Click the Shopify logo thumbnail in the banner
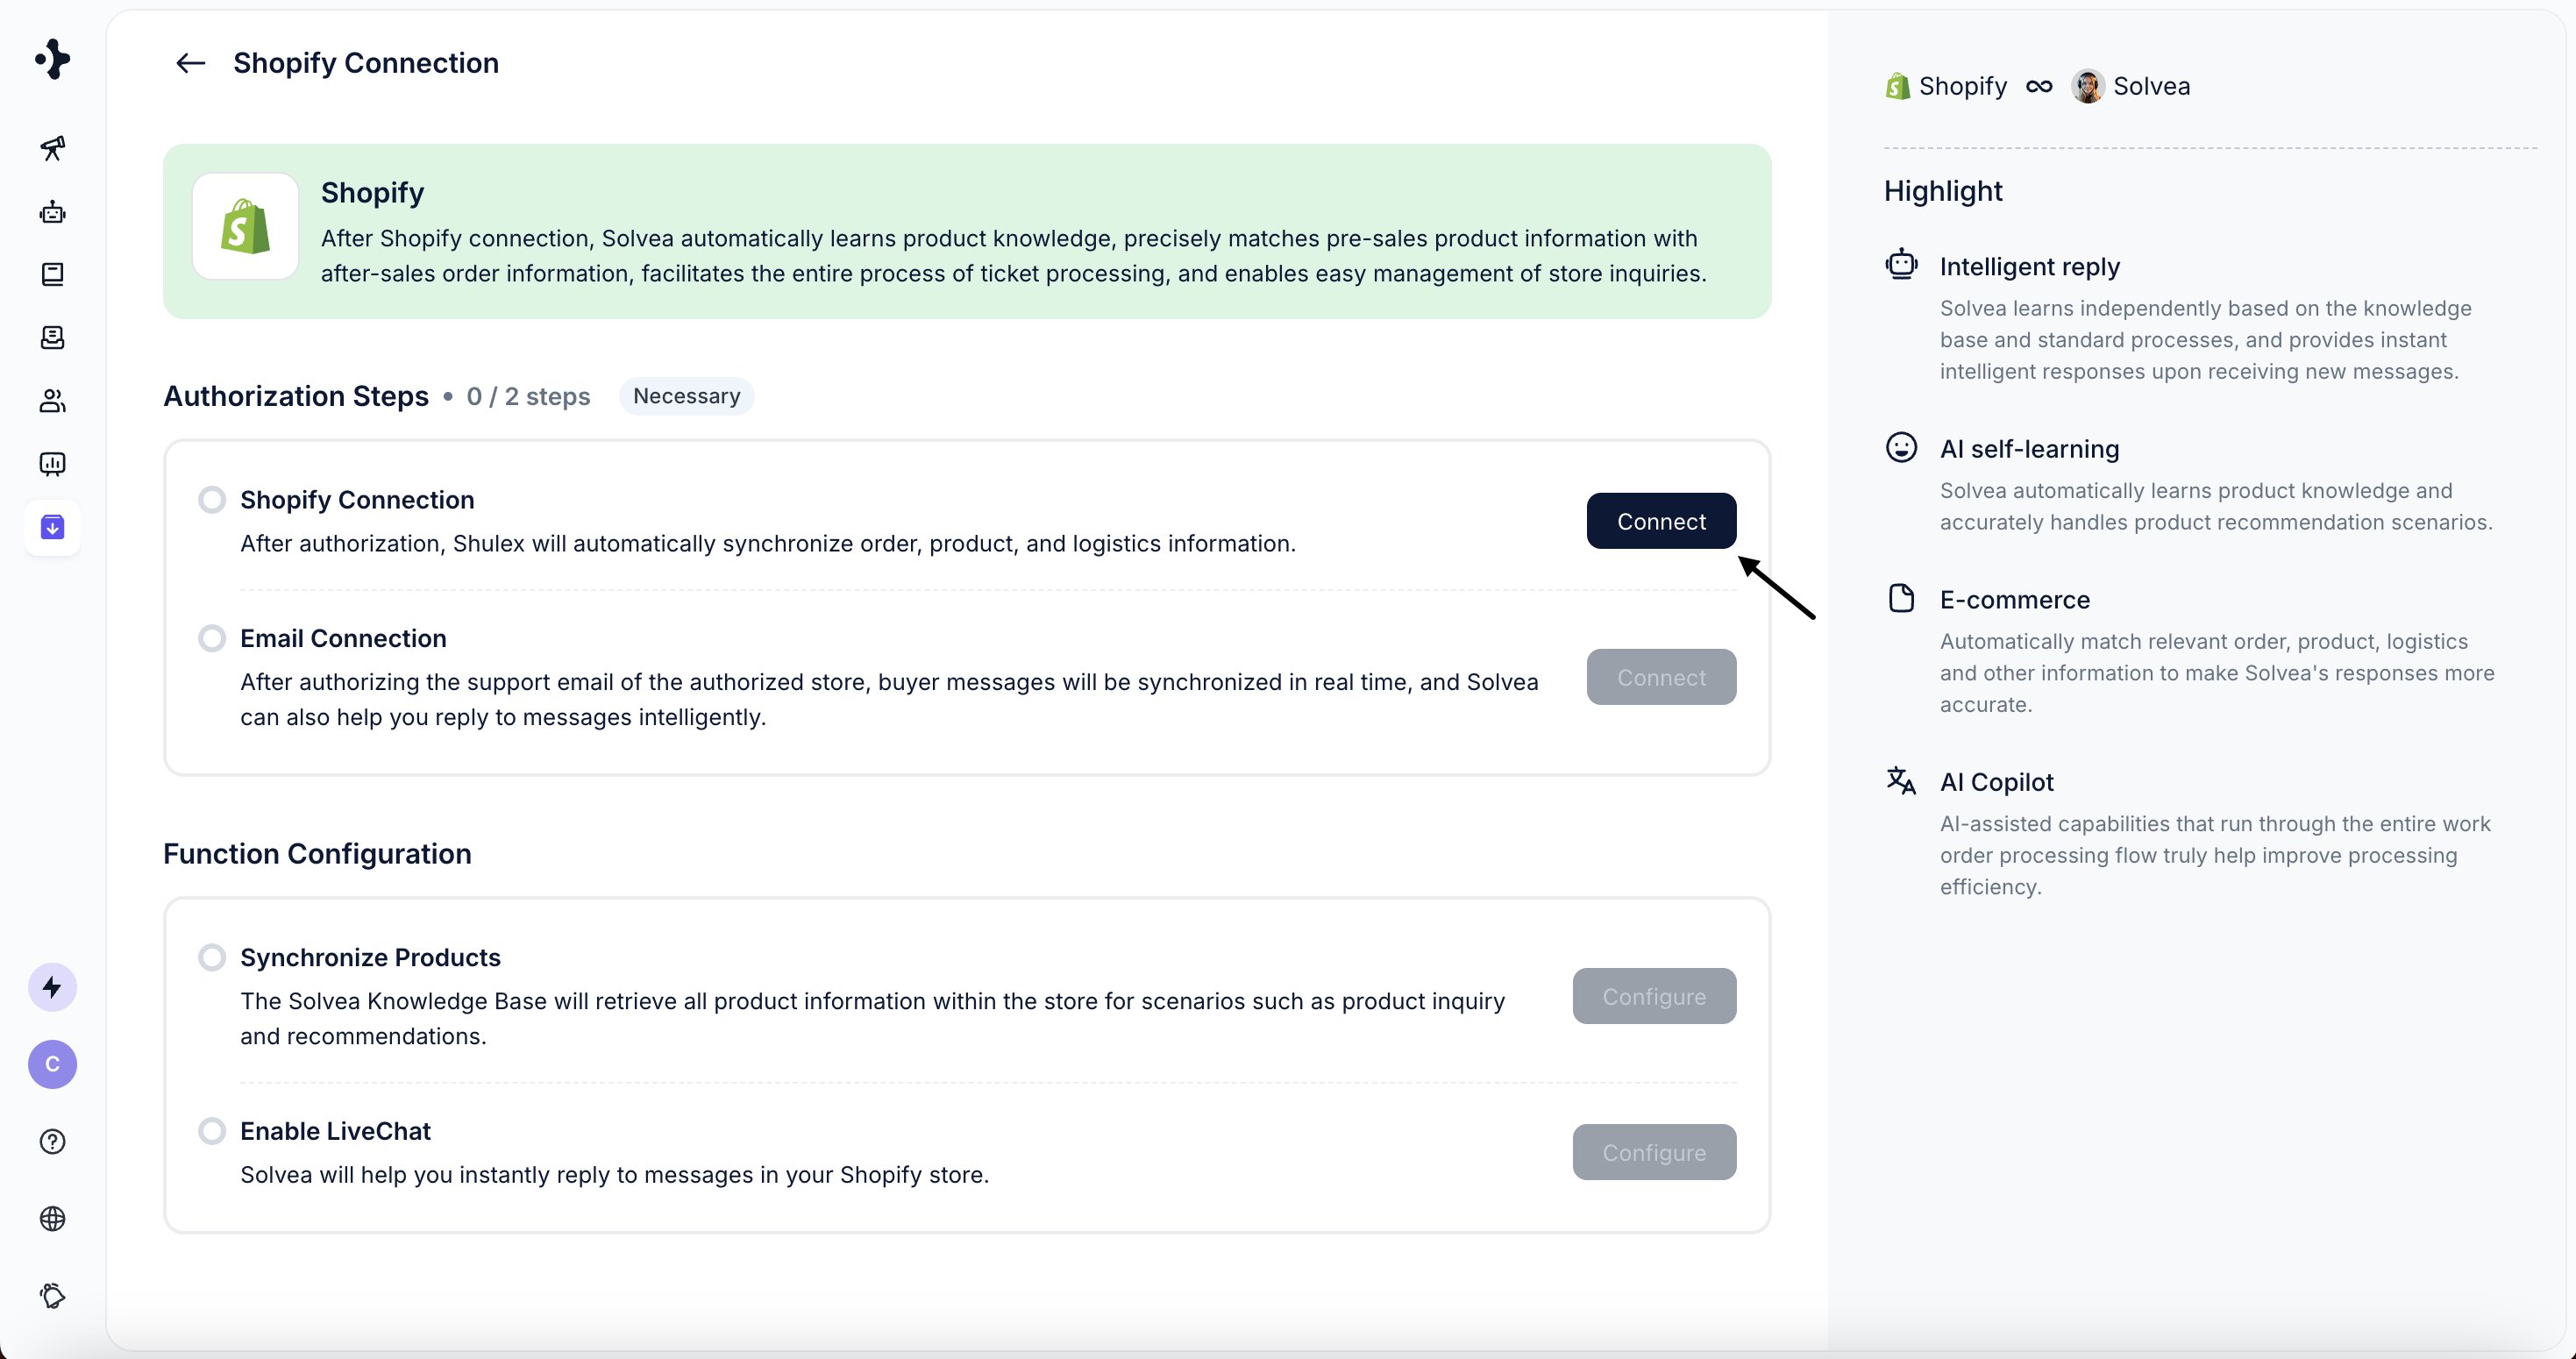Viewport: 2576px width, 1359px height. point(245,226)
